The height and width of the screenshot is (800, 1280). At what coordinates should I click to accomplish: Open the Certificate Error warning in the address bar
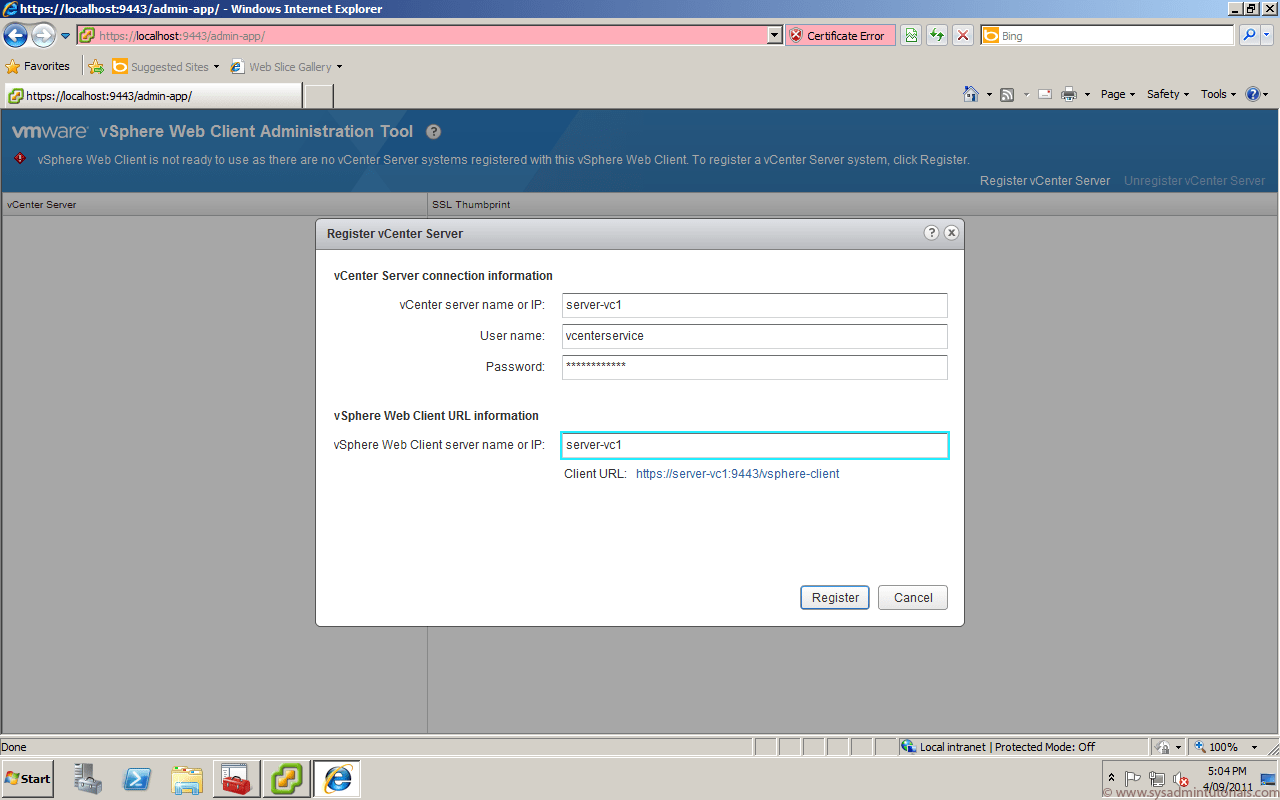[840, 35]
